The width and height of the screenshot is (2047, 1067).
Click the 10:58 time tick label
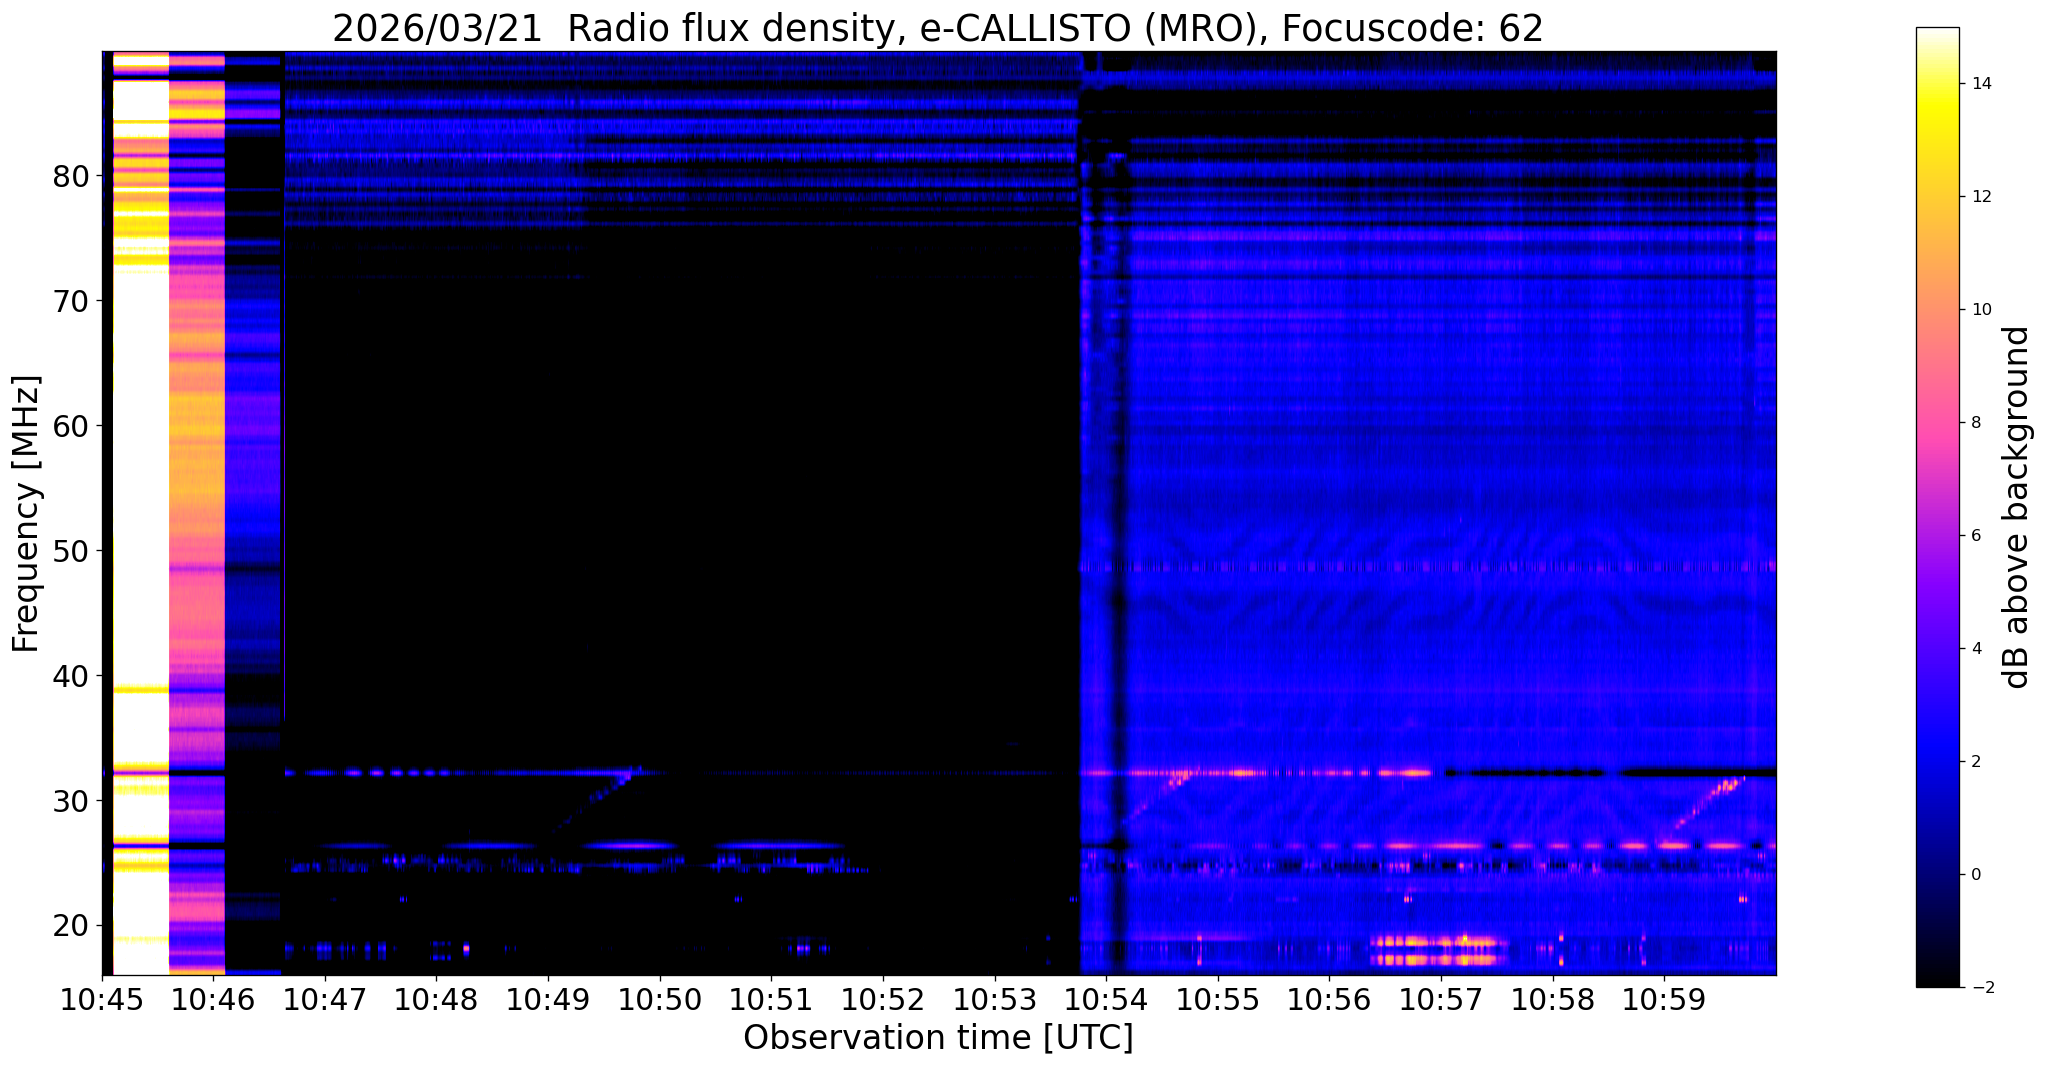tap(1553, 999)
